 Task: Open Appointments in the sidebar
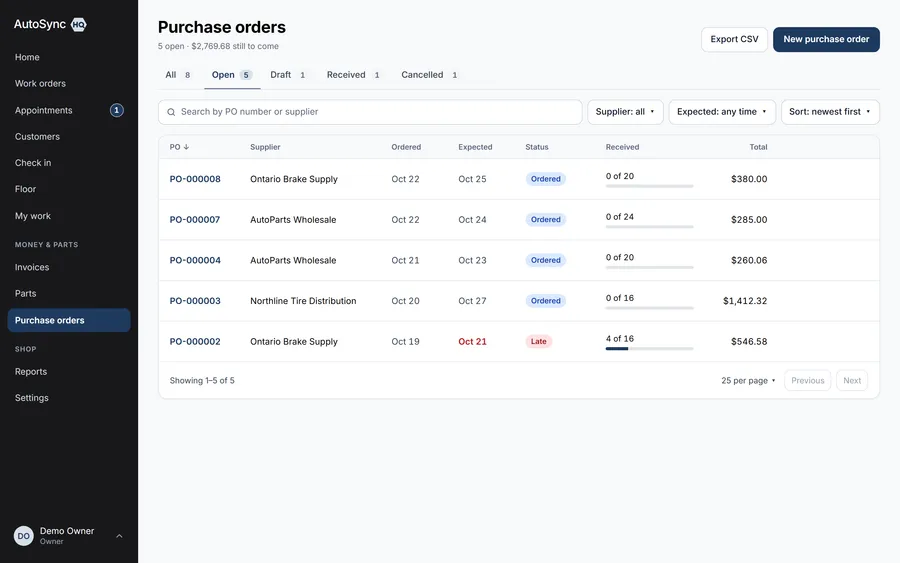pyautogui.click(x=69, y=110)
